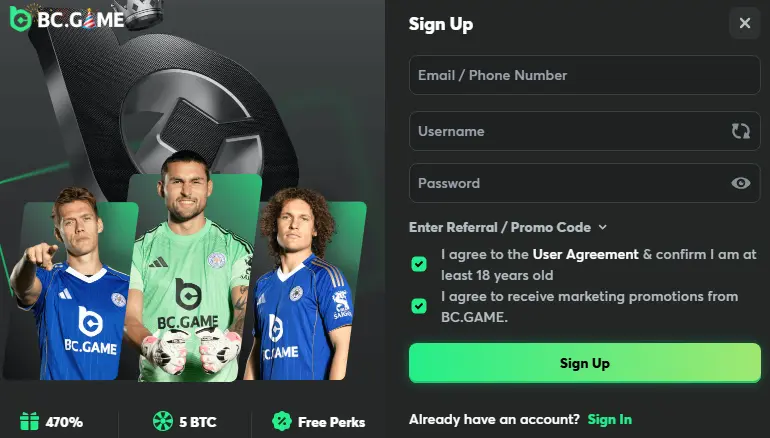Click the 5 BTC wheel icon
Image resolution: width=770 pixels, height=438 pixels.
[163, 421]
